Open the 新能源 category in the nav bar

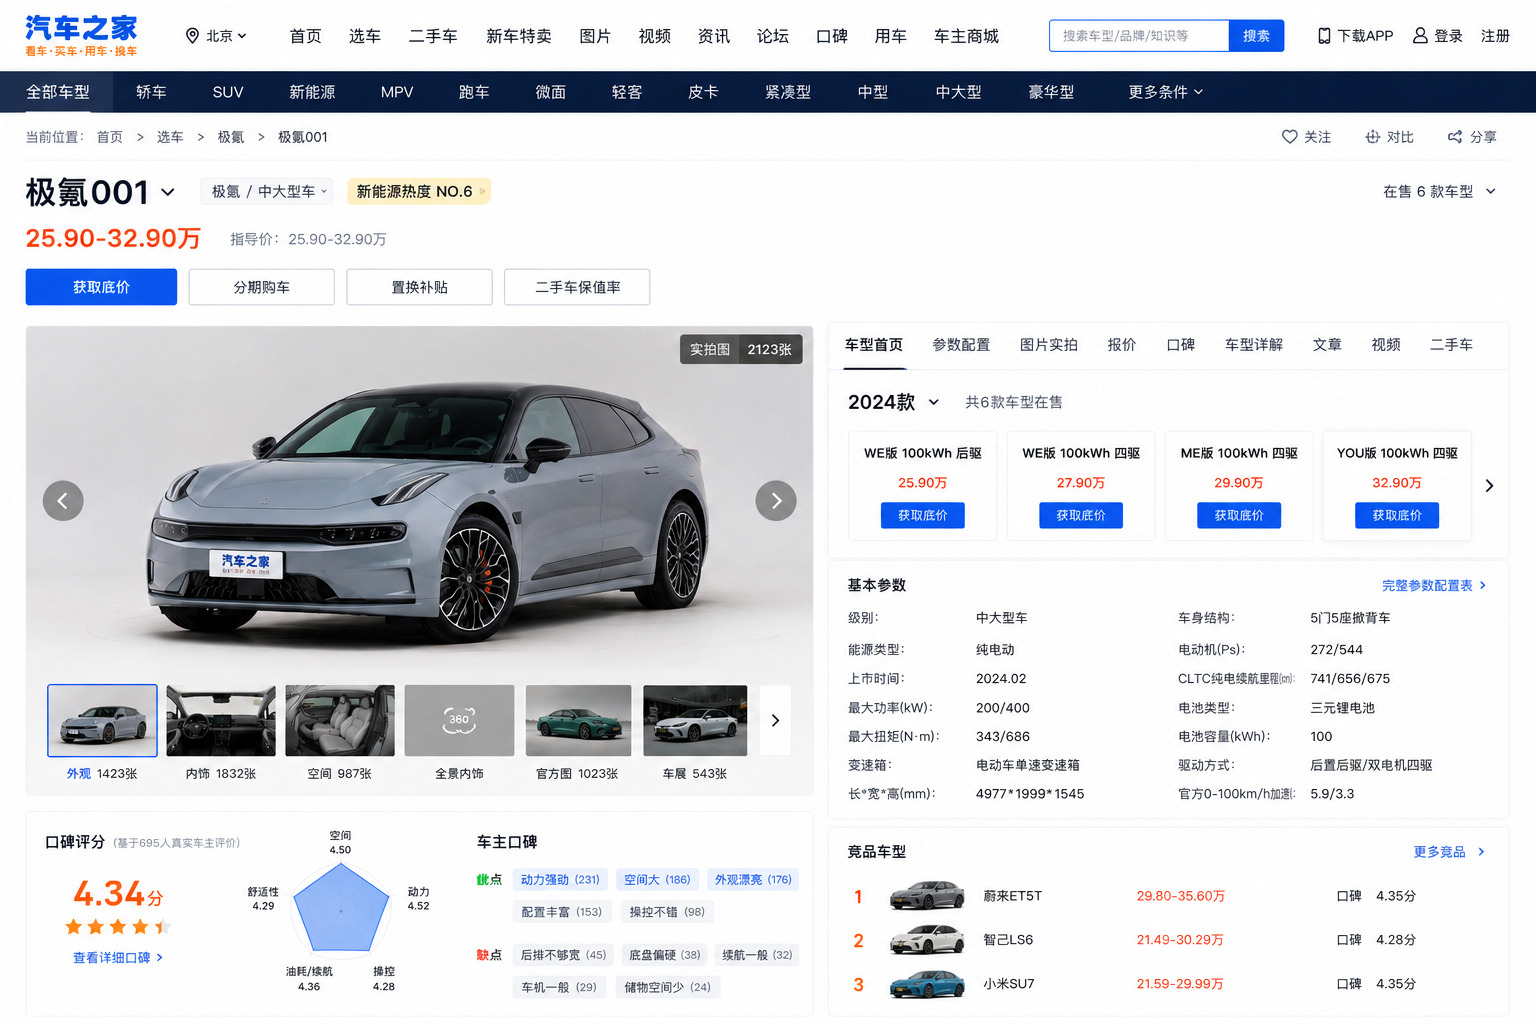(x=312, y=92)
